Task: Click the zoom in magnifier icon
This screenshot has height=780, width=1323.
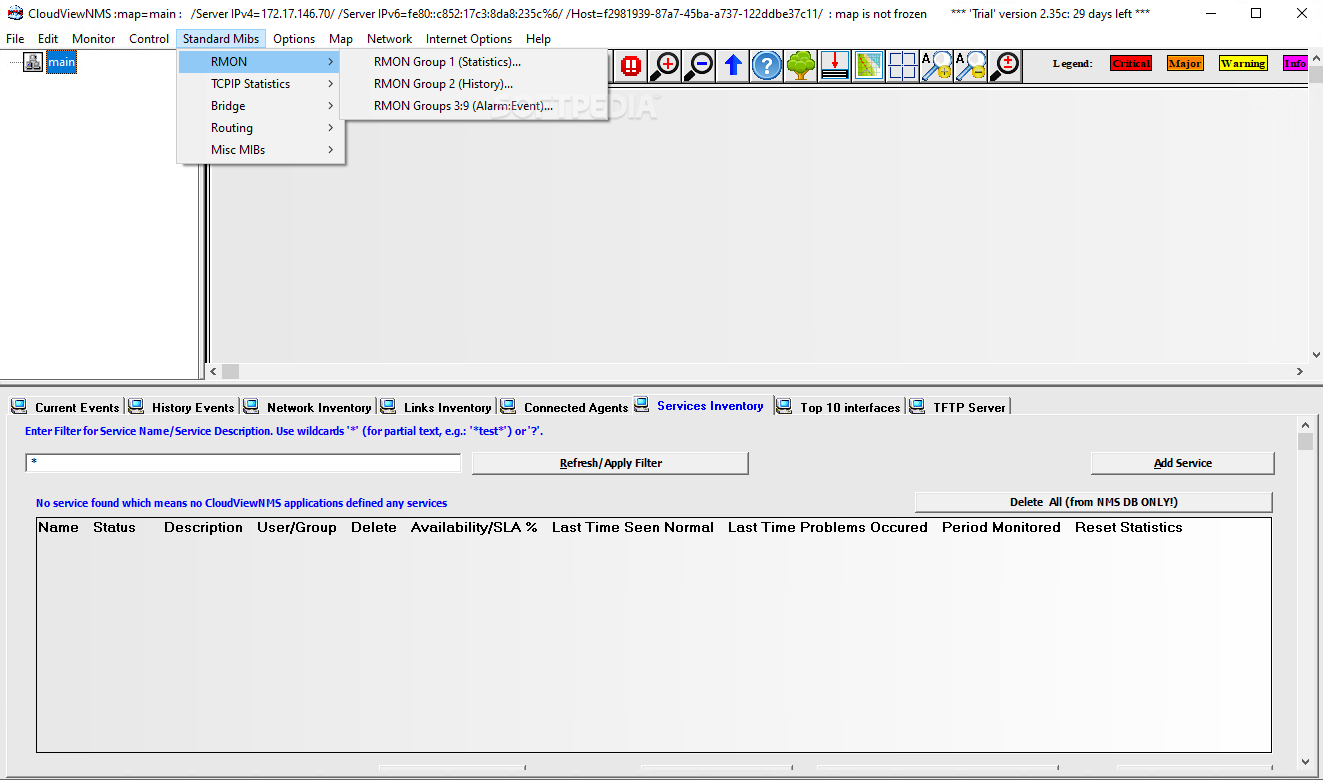Action: pos(665,66)
